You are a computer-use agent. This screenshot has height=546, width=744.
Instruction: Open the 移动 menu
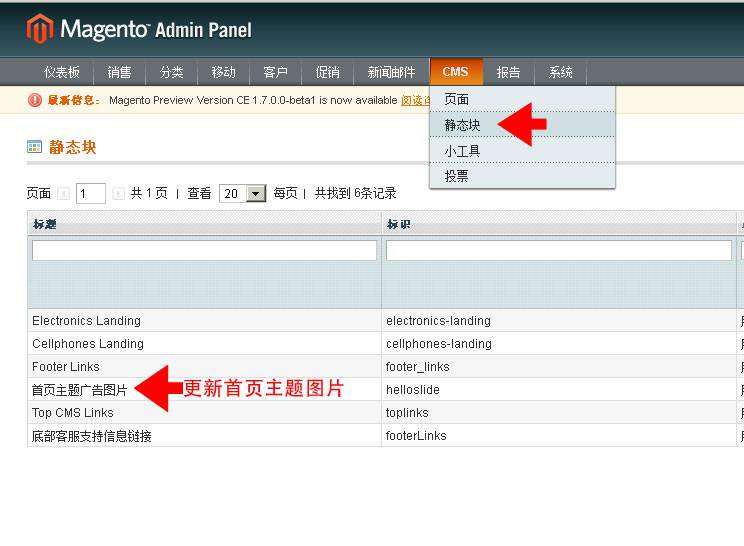click(x=223, y=72)
